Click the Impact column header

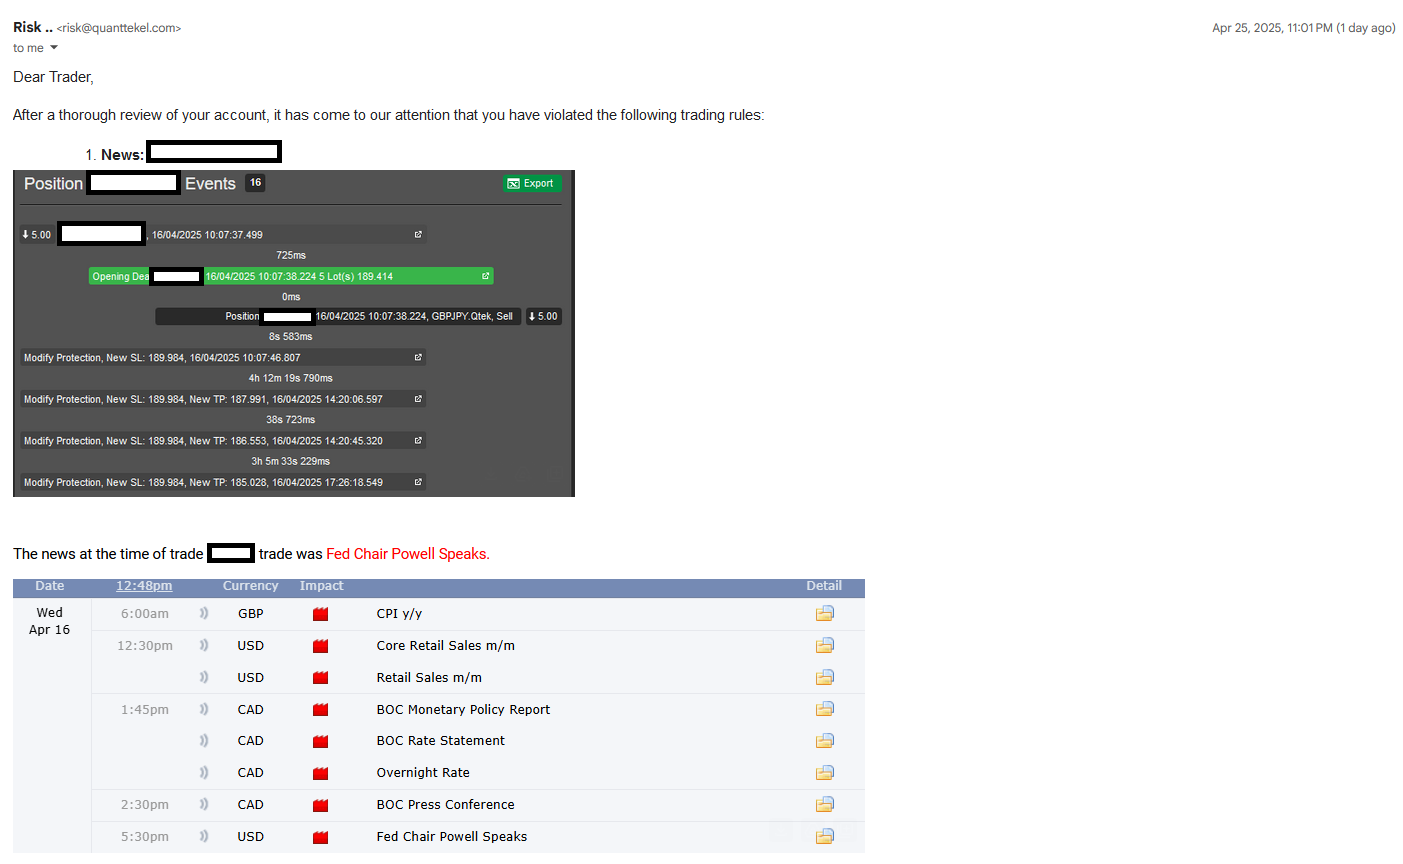coord(321,586)
